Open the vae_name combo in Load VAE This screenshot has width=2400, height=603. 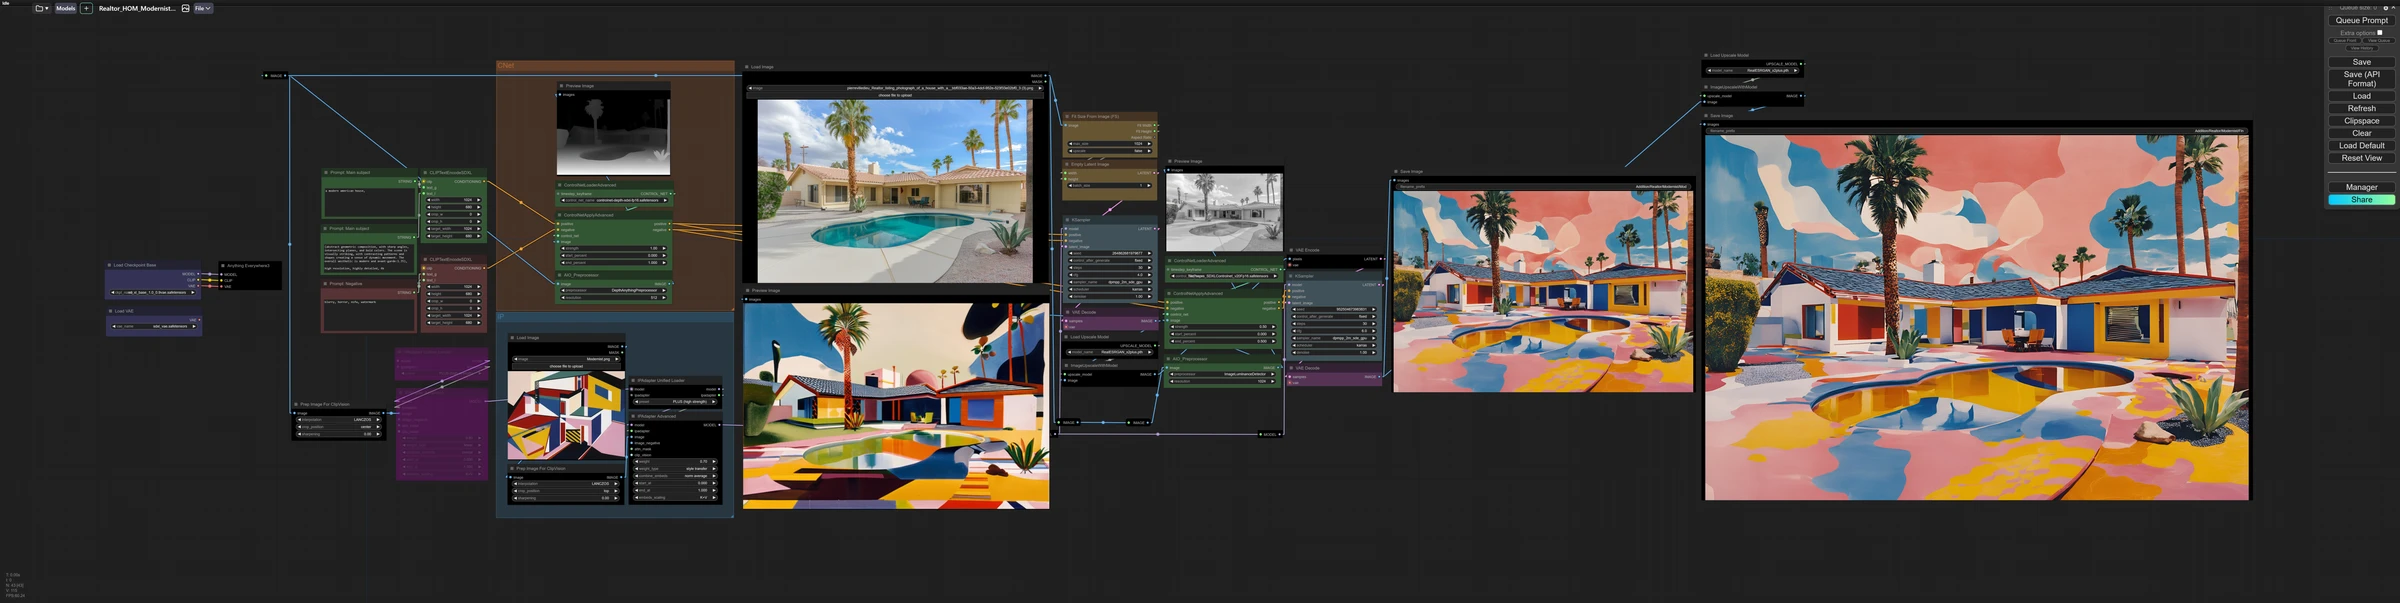[x=153, y=326]
